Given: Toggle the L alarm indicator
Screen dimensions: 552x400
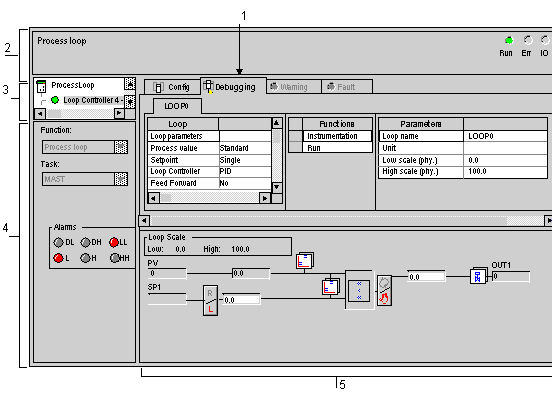Looking at the screenshot, I should (58, 258).
